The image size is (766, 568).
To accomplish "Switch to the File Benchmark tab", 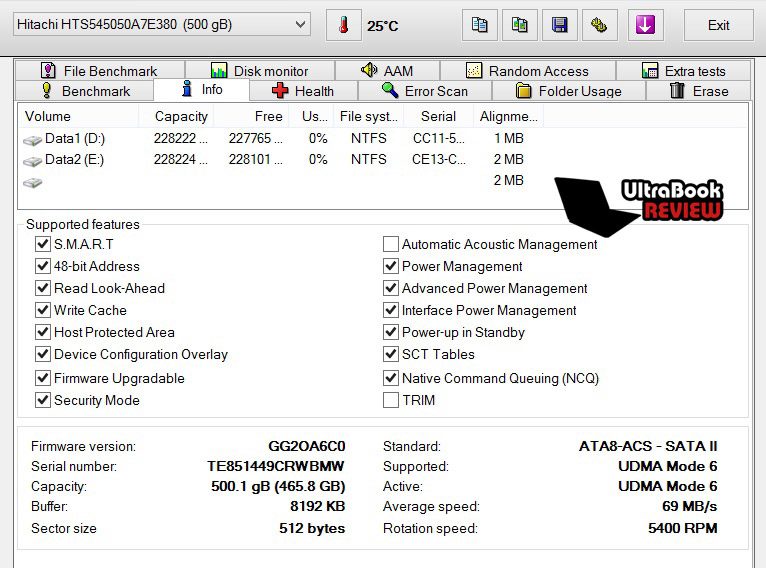I will (100, 71).
